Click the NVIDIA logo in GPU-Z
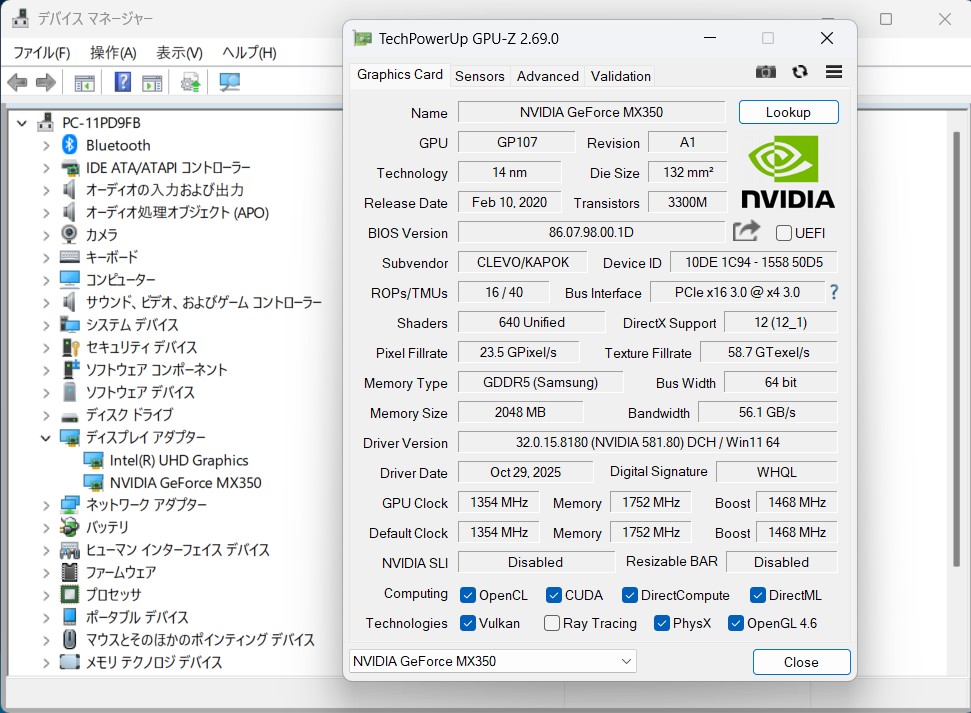The height and width of the screenshot is (713, 971). click(788, 172)
